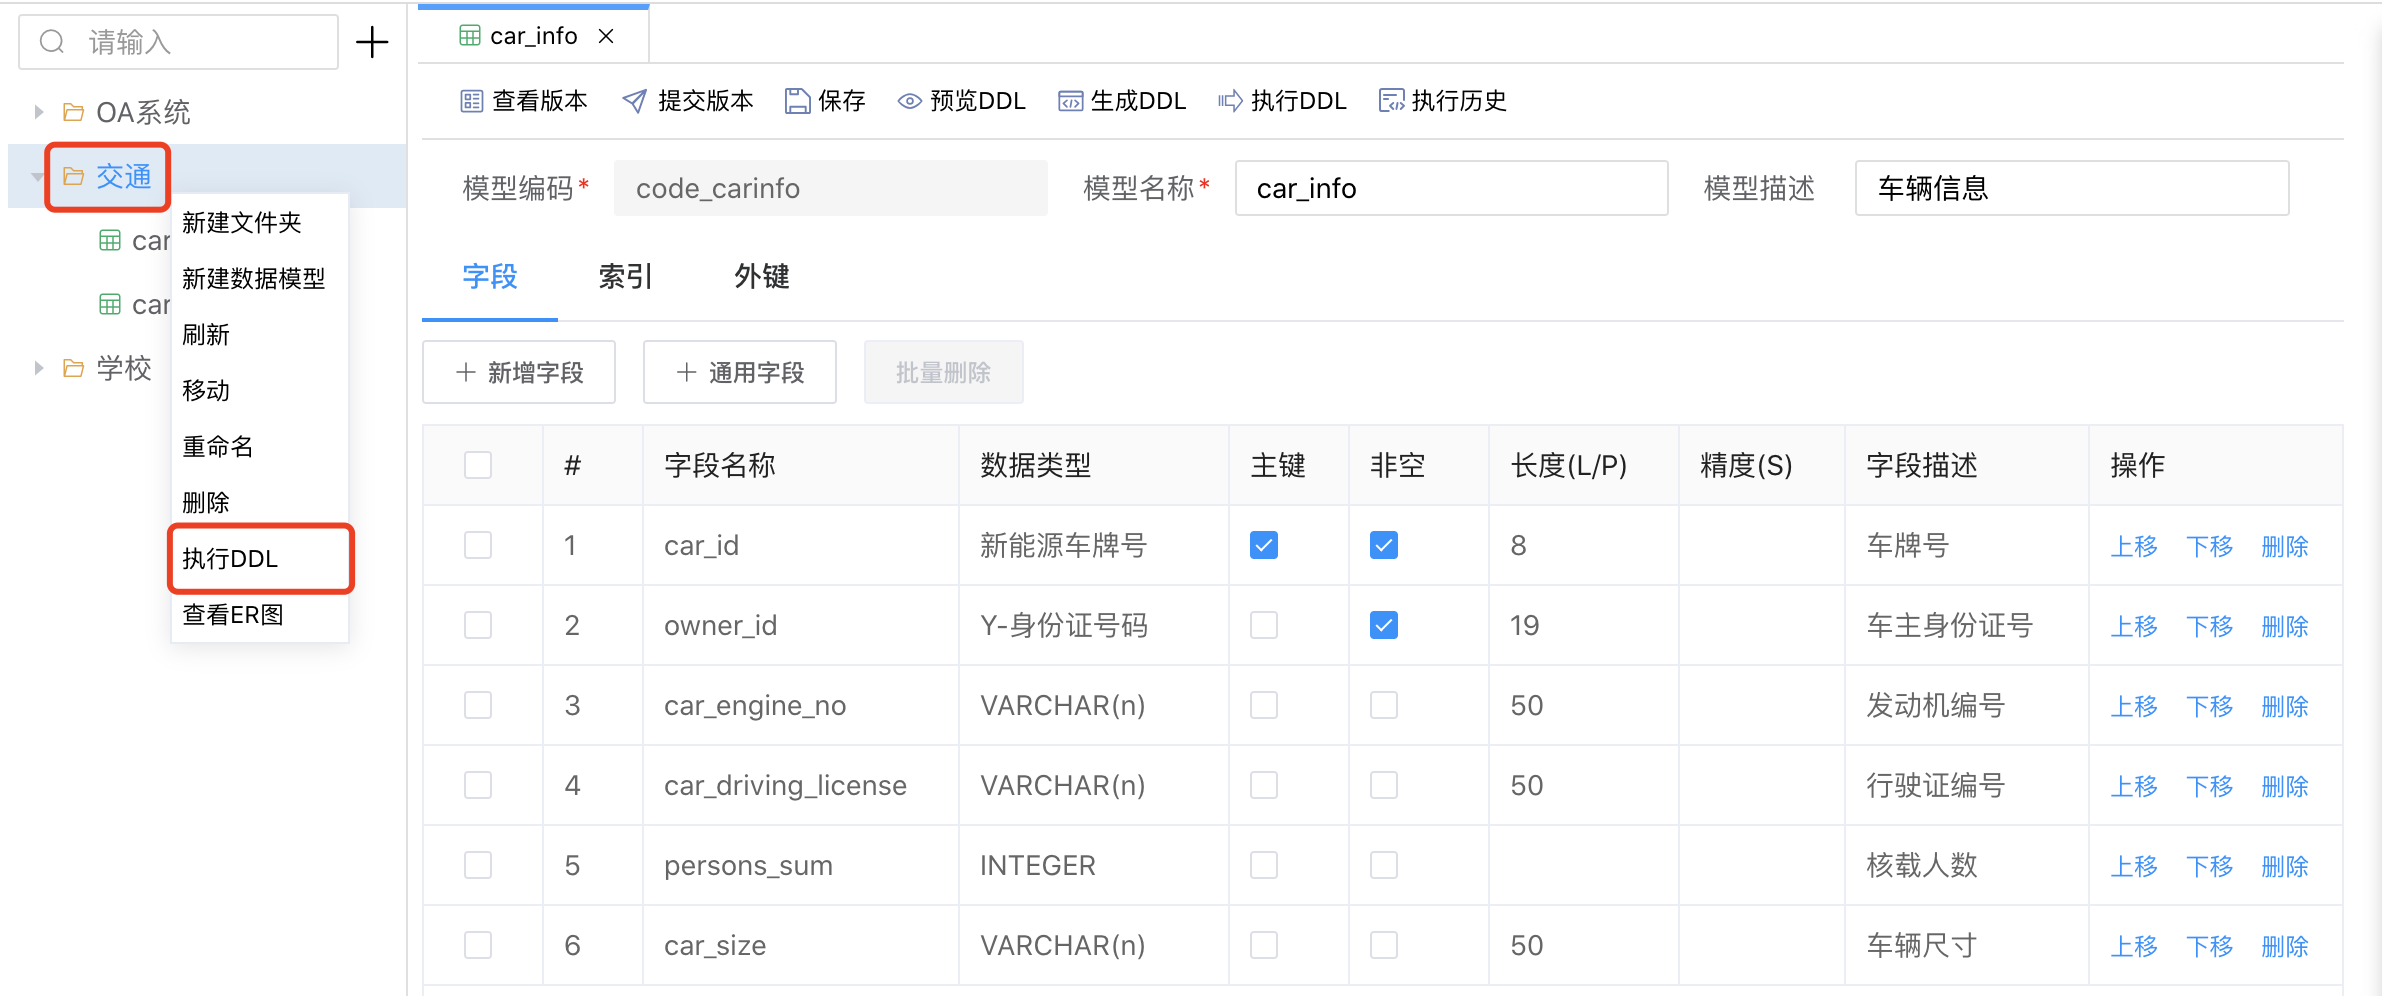The image size is (2382, 996).
Task: Click the 新增字段 button
Action: [x=519, y=373]
